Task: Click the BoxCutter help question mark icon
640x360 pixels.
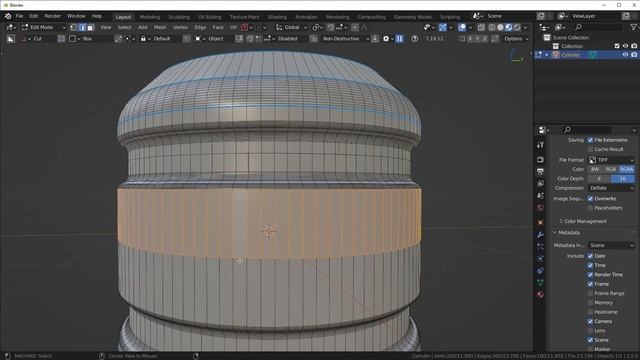Action: (415, 39)
